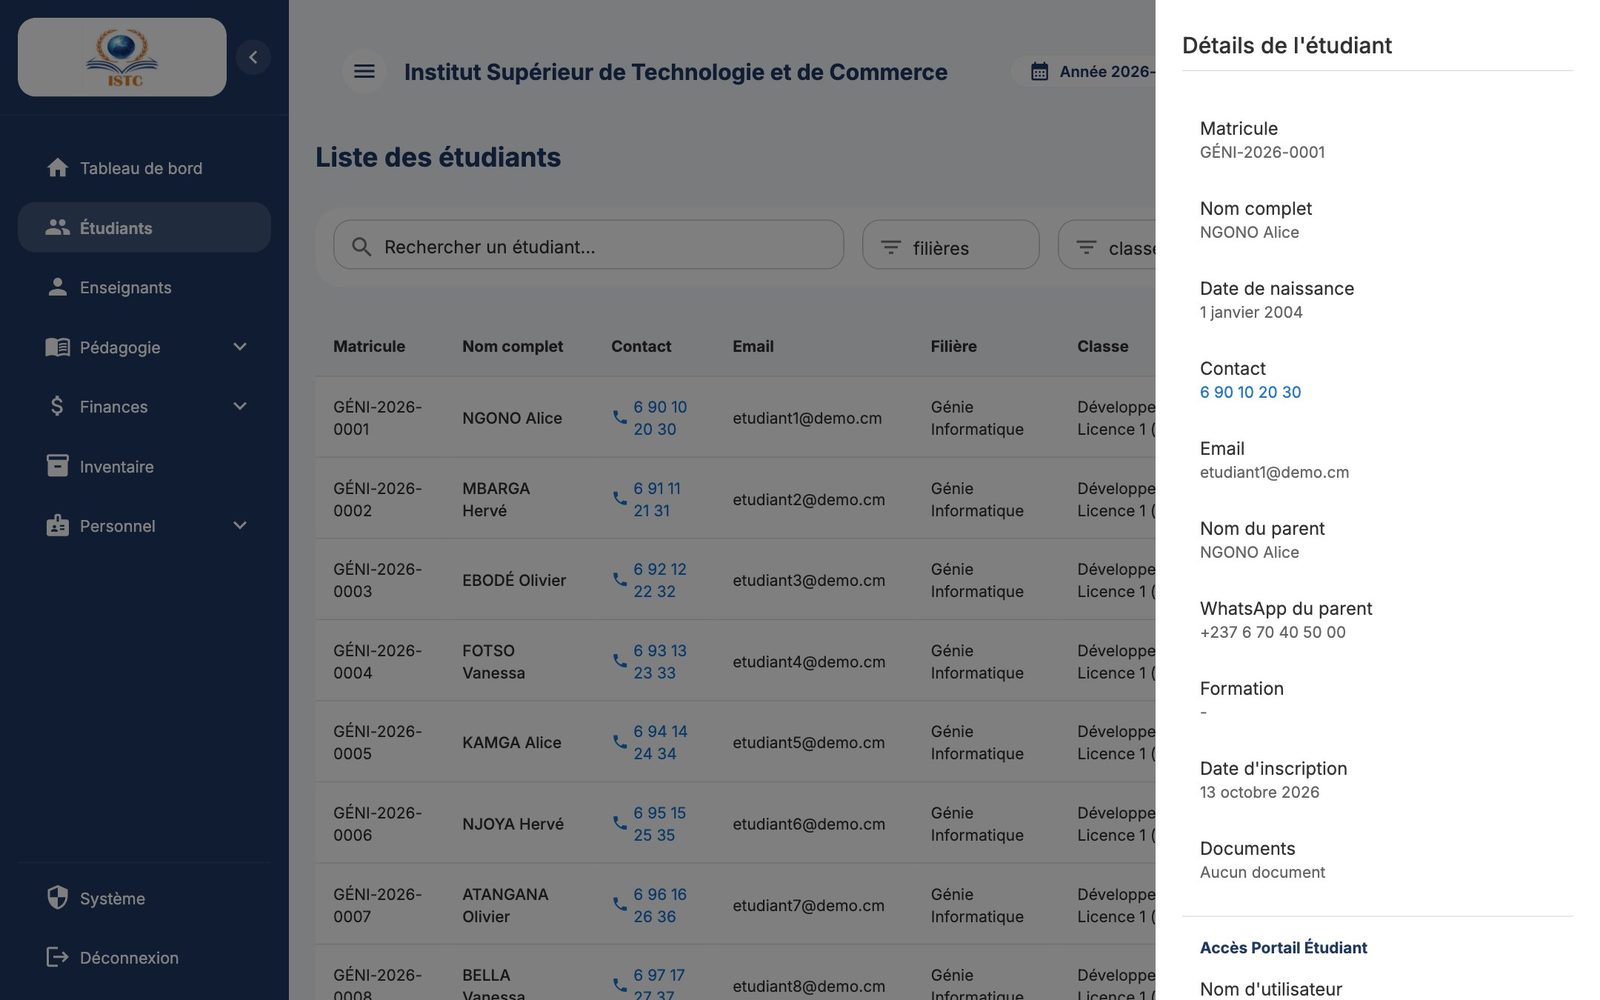Screen dimensions: 1600x1000
Task: Click the Déconnexion logout icon
Action: point(58,957)
